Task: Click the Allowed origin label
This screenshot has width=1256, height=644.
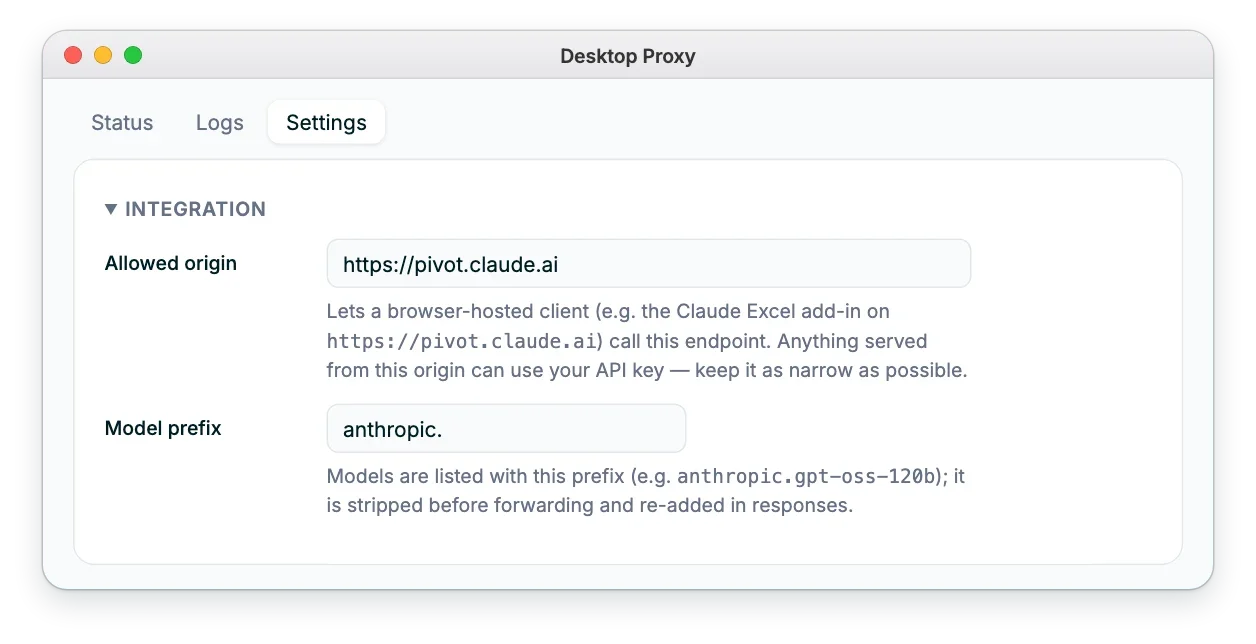Action: click(171, 264)
